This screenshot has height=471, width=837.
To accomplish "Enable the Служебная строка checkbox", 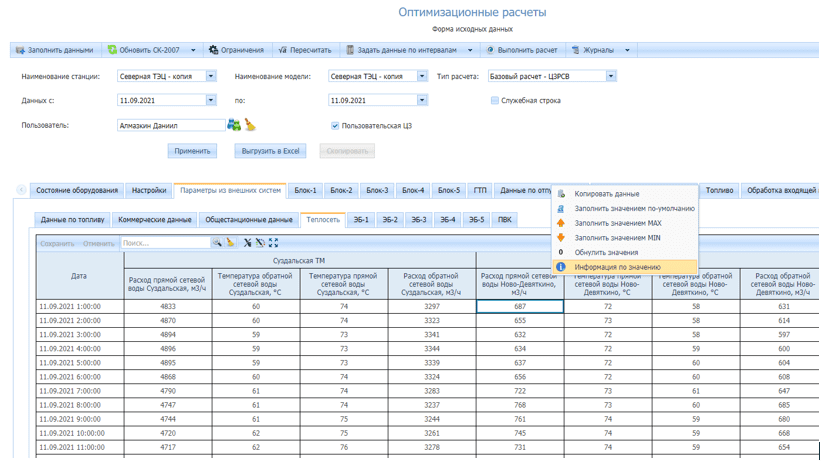I will click(x=495, y=101).
